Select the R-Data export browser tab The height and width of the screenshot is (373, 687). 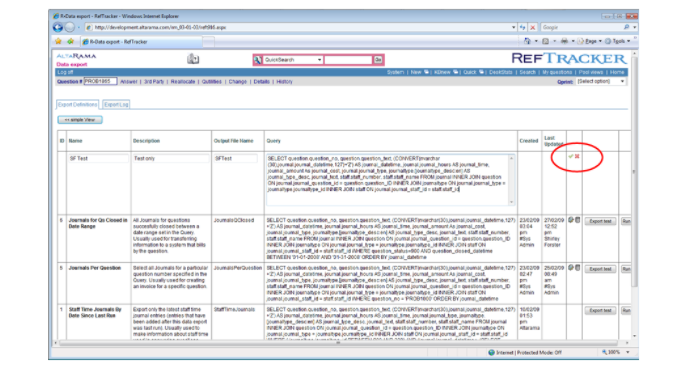click(x=141, y=42)
